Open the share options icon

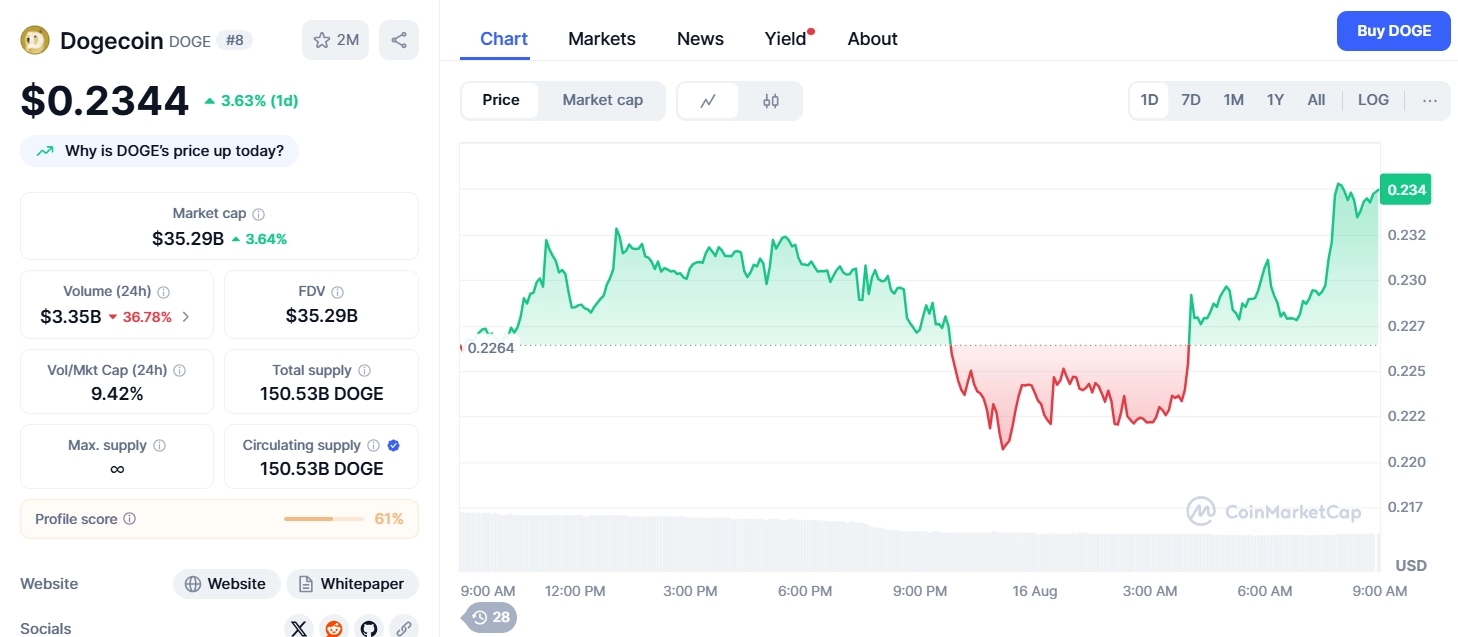[x=399, y=39]
